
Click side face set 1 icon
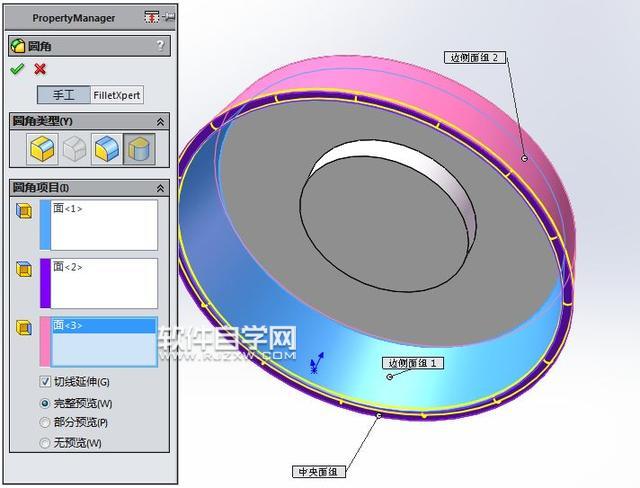coord(24,211)
